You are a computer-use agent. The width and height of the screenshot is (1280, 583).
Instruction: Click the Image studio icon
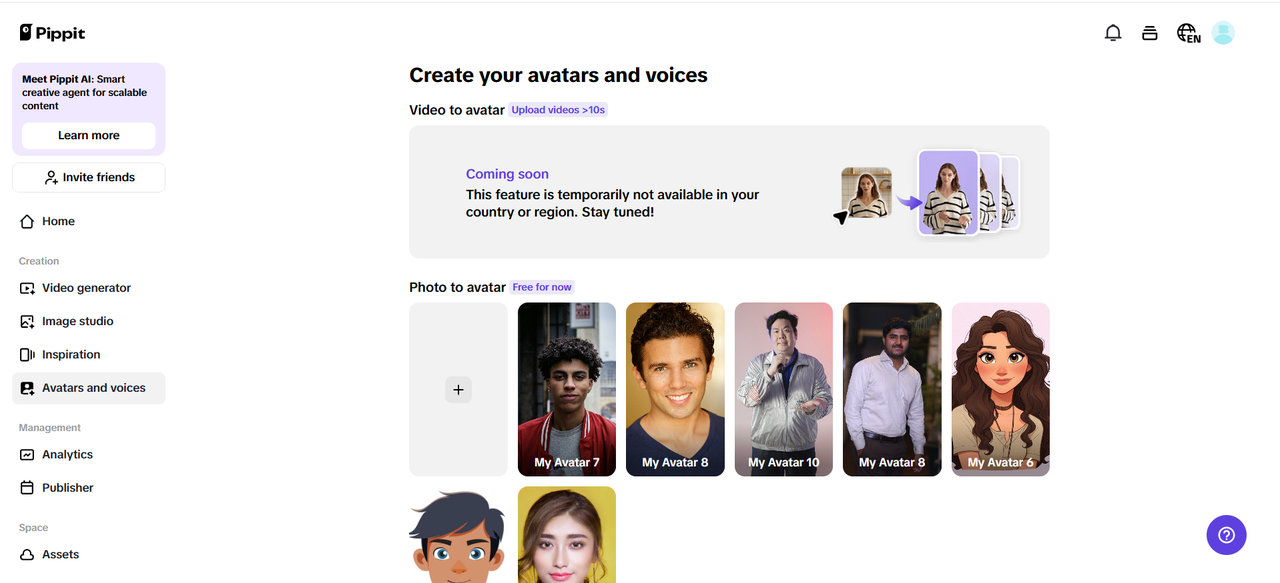27,321
